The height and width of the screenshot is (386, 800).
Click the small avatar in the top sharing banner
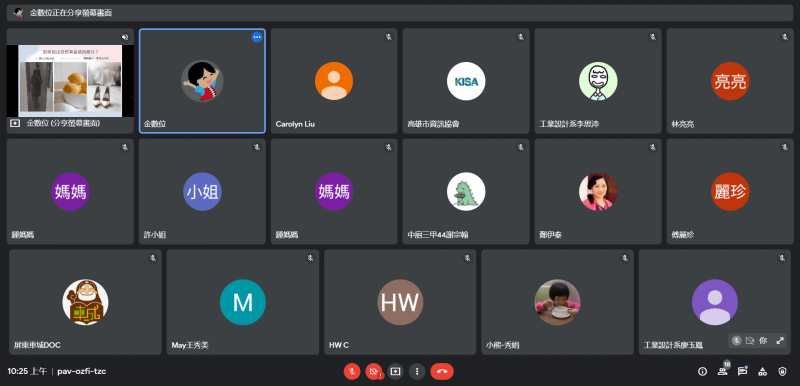click(18, 13)
